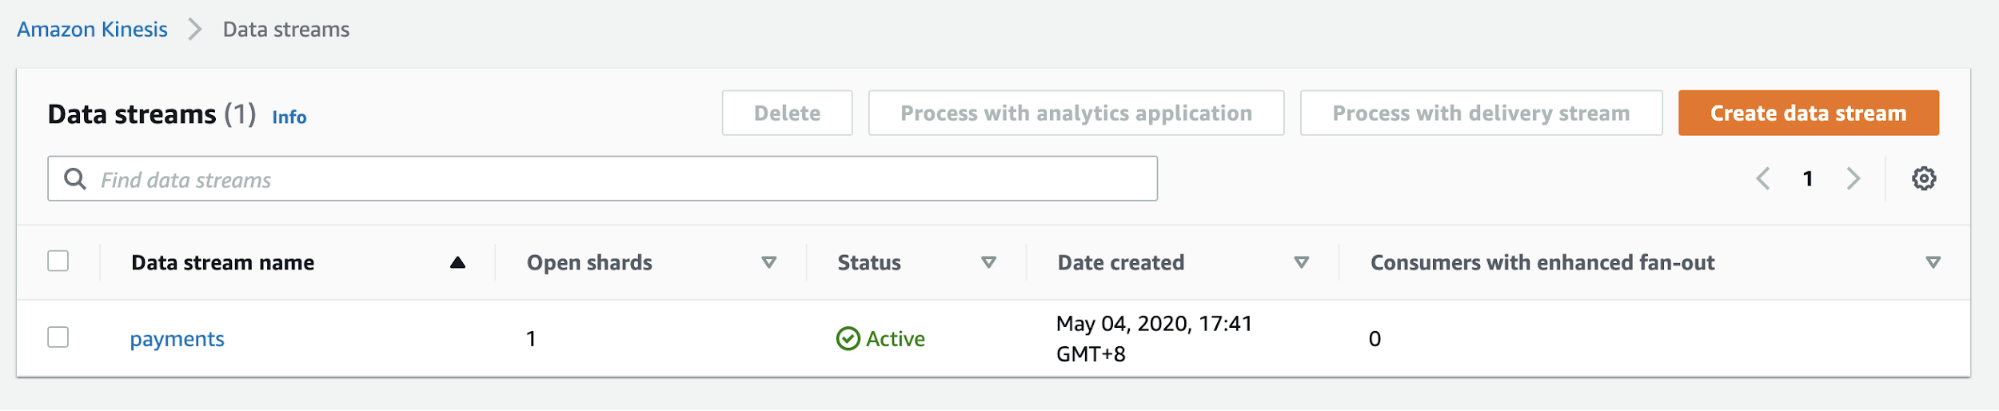
Task: Click Process with delivery stream
Action: point(1481,113)
